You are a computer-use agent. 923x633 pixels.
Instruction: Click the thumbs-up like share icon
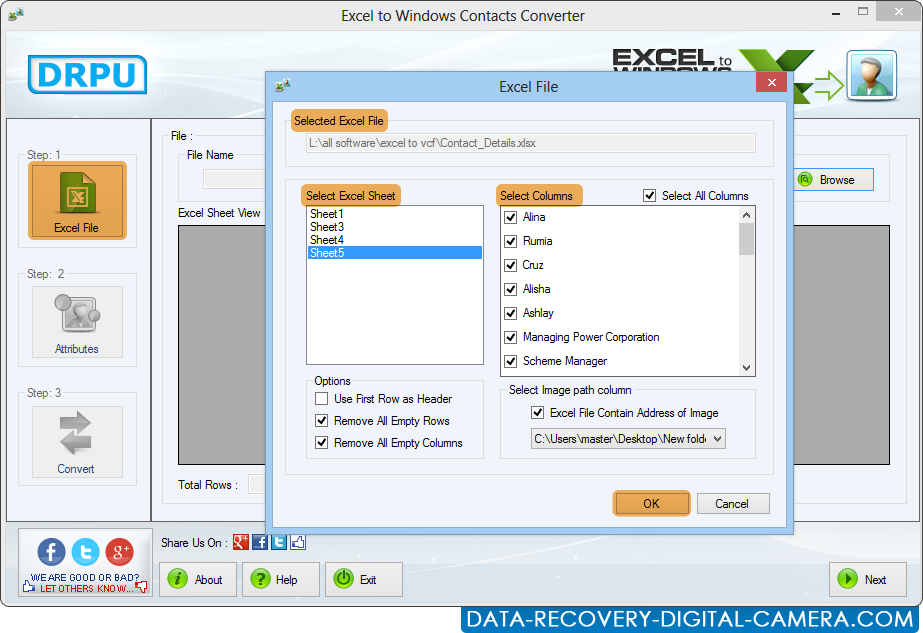(298, 542)
